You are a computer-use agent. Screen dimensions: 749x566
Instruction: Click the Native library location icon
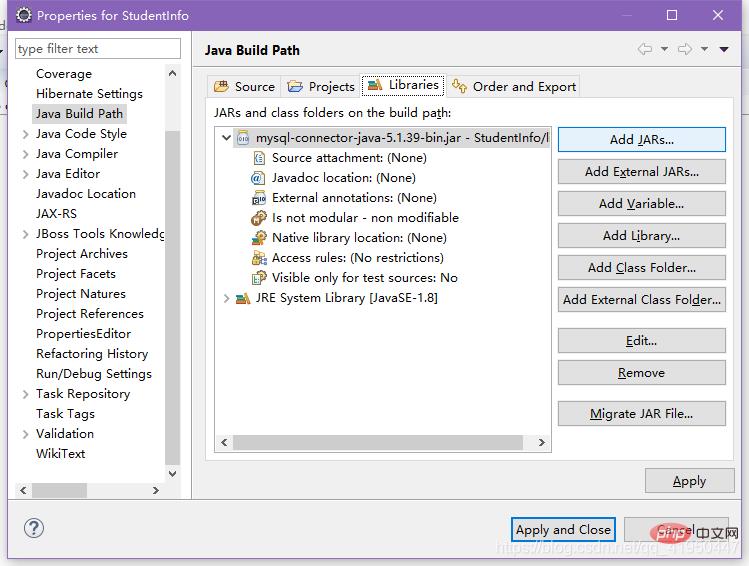259,238
